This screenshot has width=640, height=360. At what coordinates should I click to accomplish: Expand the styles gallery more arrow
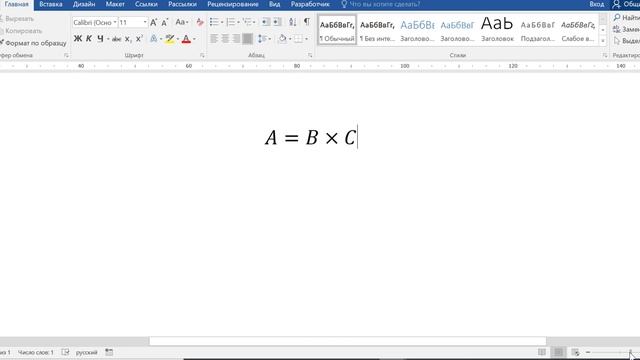(603, 40)
